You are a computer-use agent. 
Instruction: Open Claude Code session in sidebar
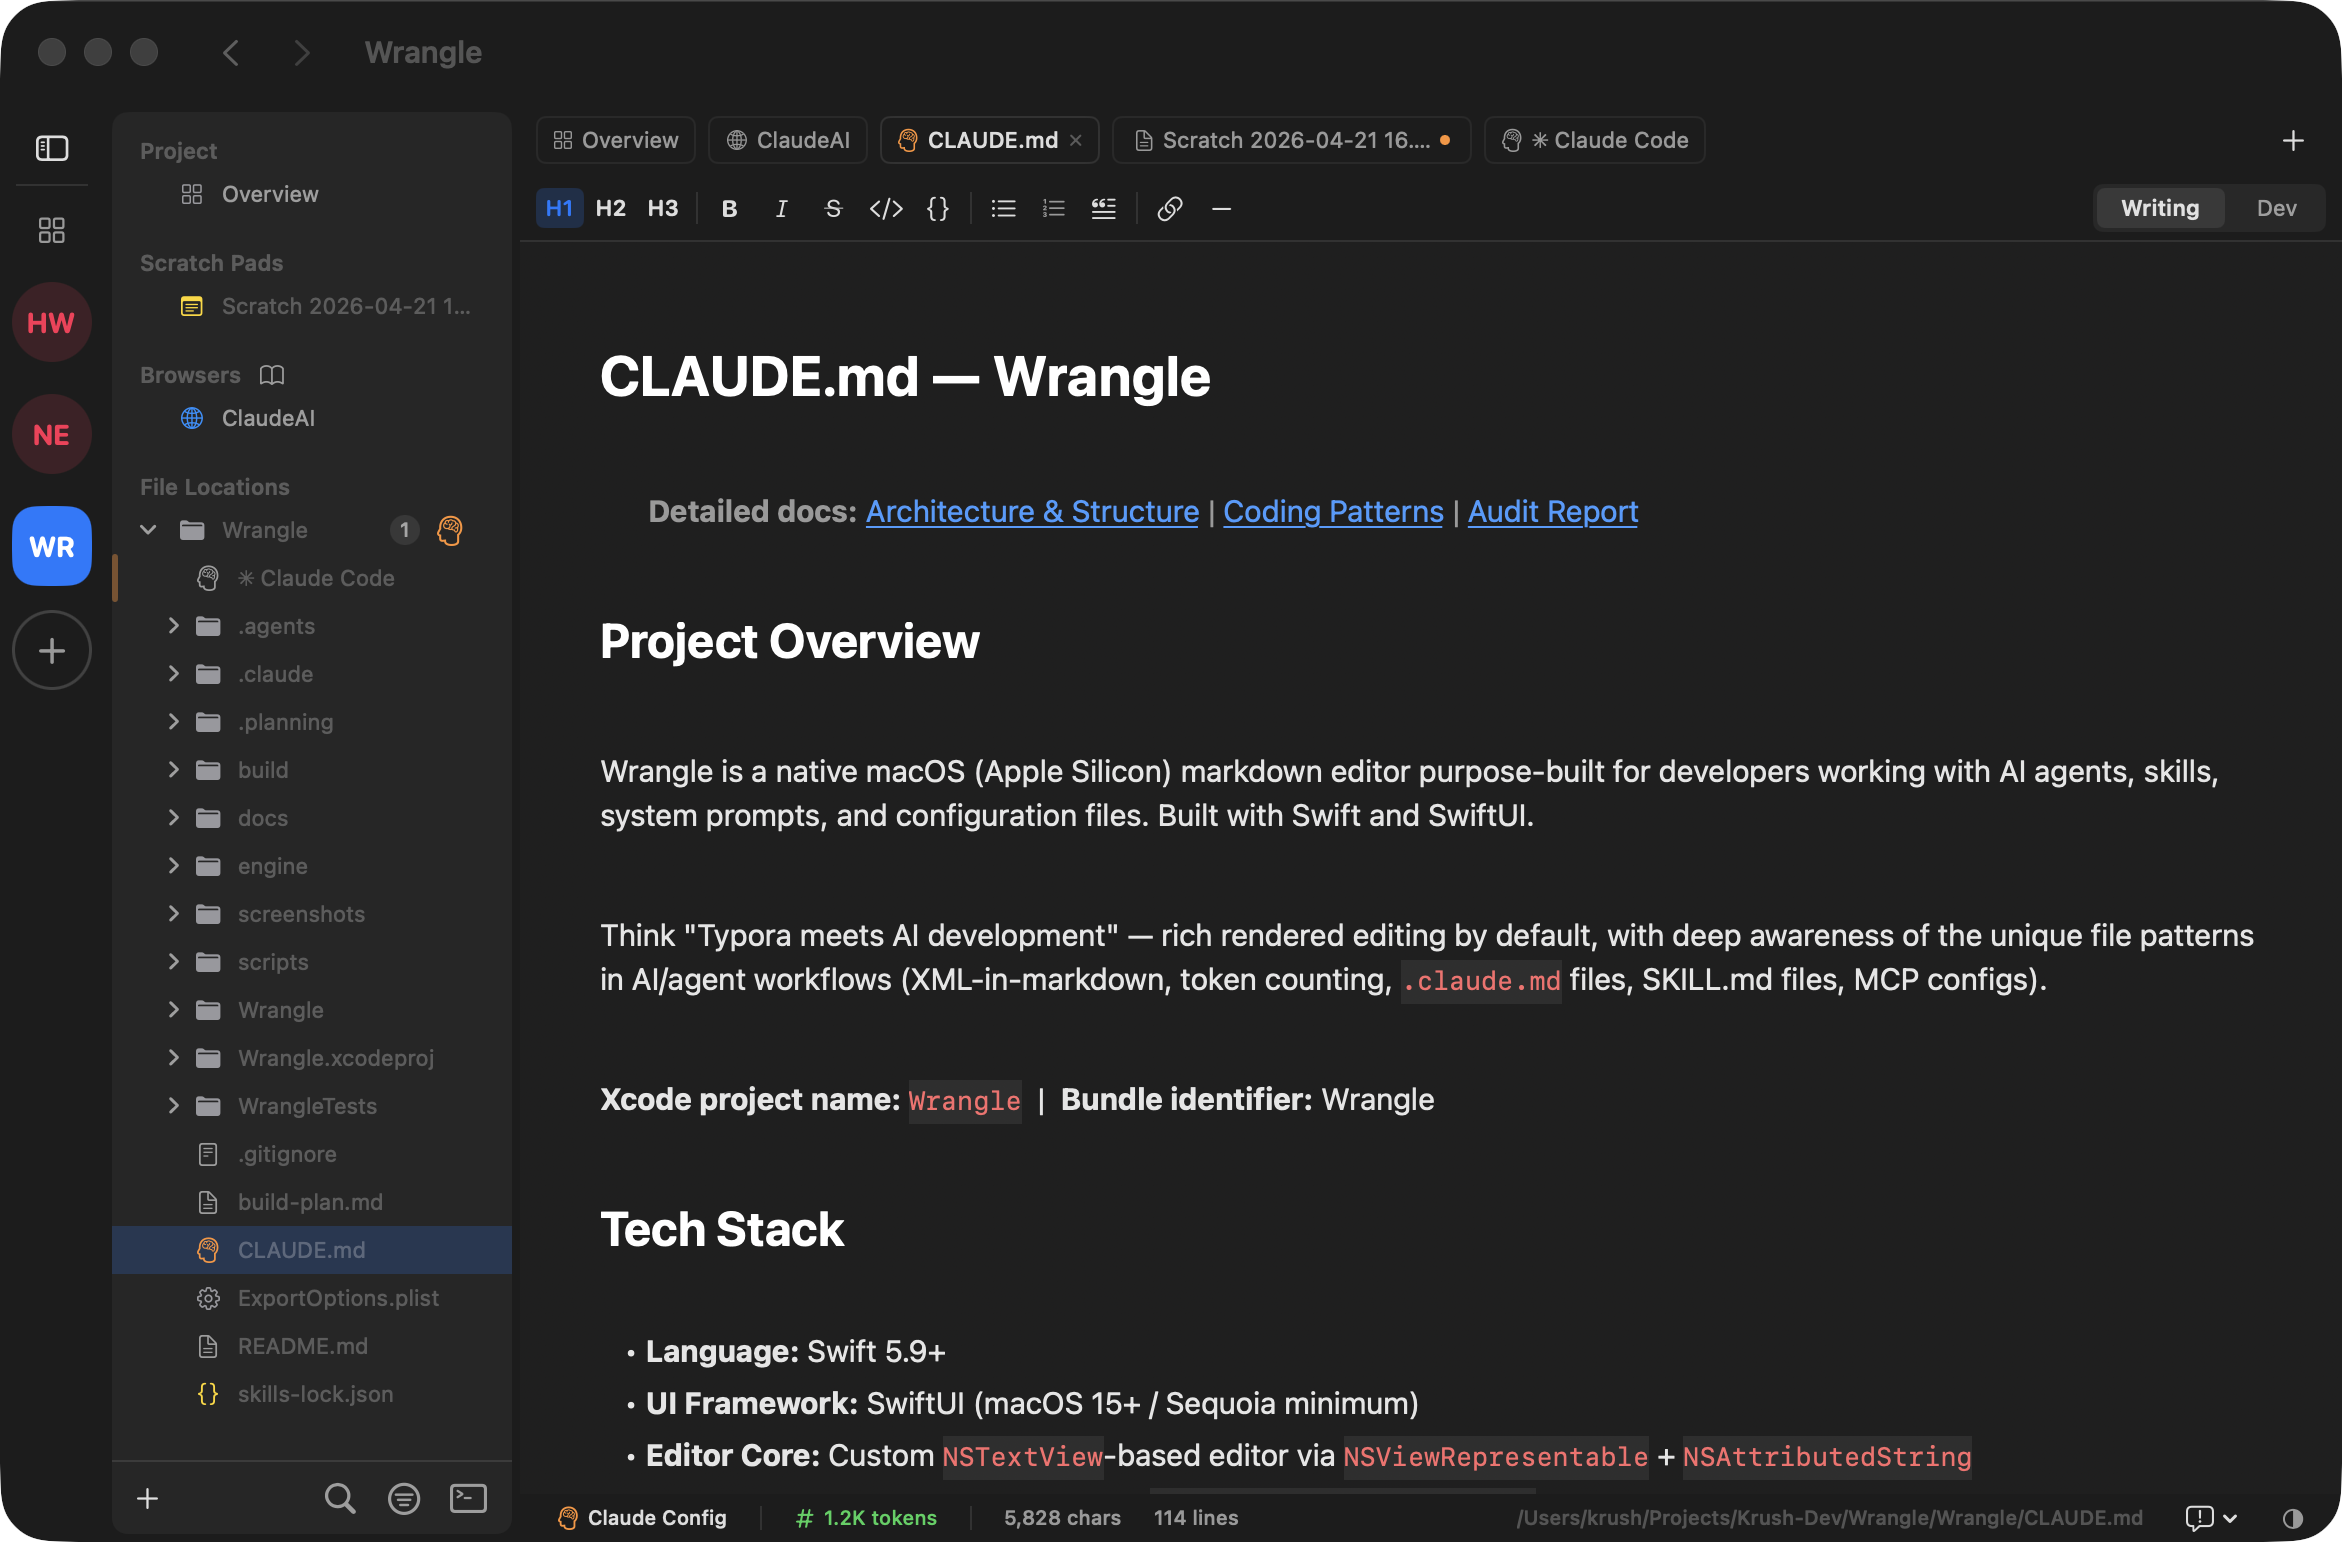click(312, 578)
